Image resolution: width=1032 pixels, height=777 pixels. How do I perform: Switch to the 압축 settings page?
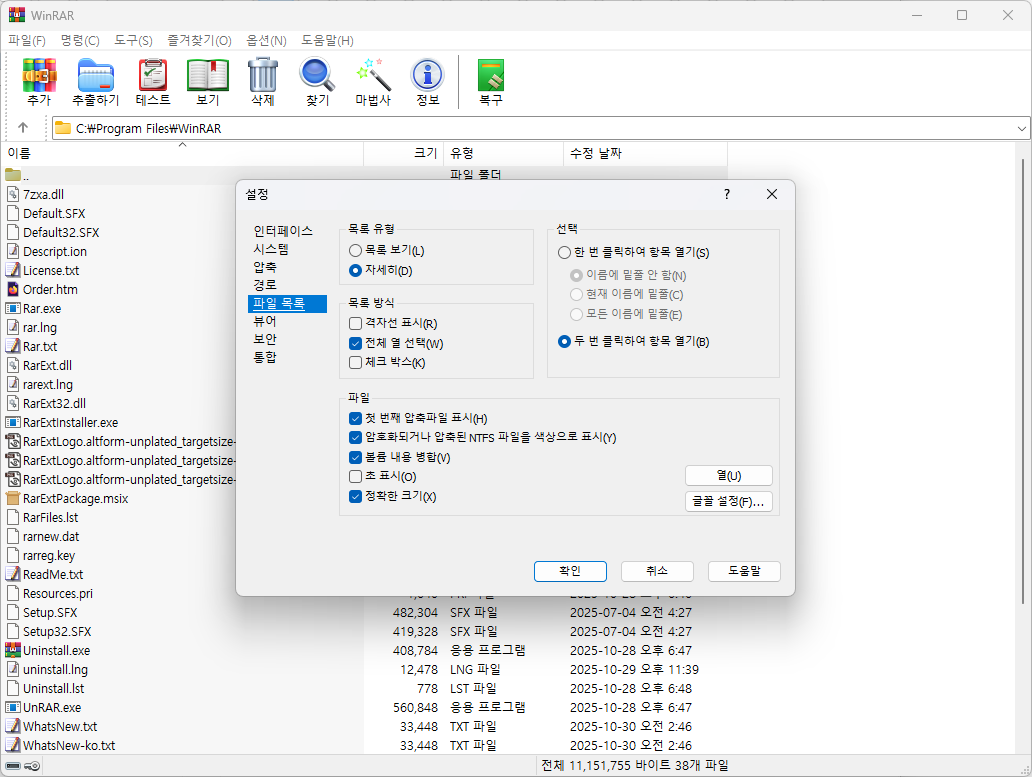(x=265, y=267)
